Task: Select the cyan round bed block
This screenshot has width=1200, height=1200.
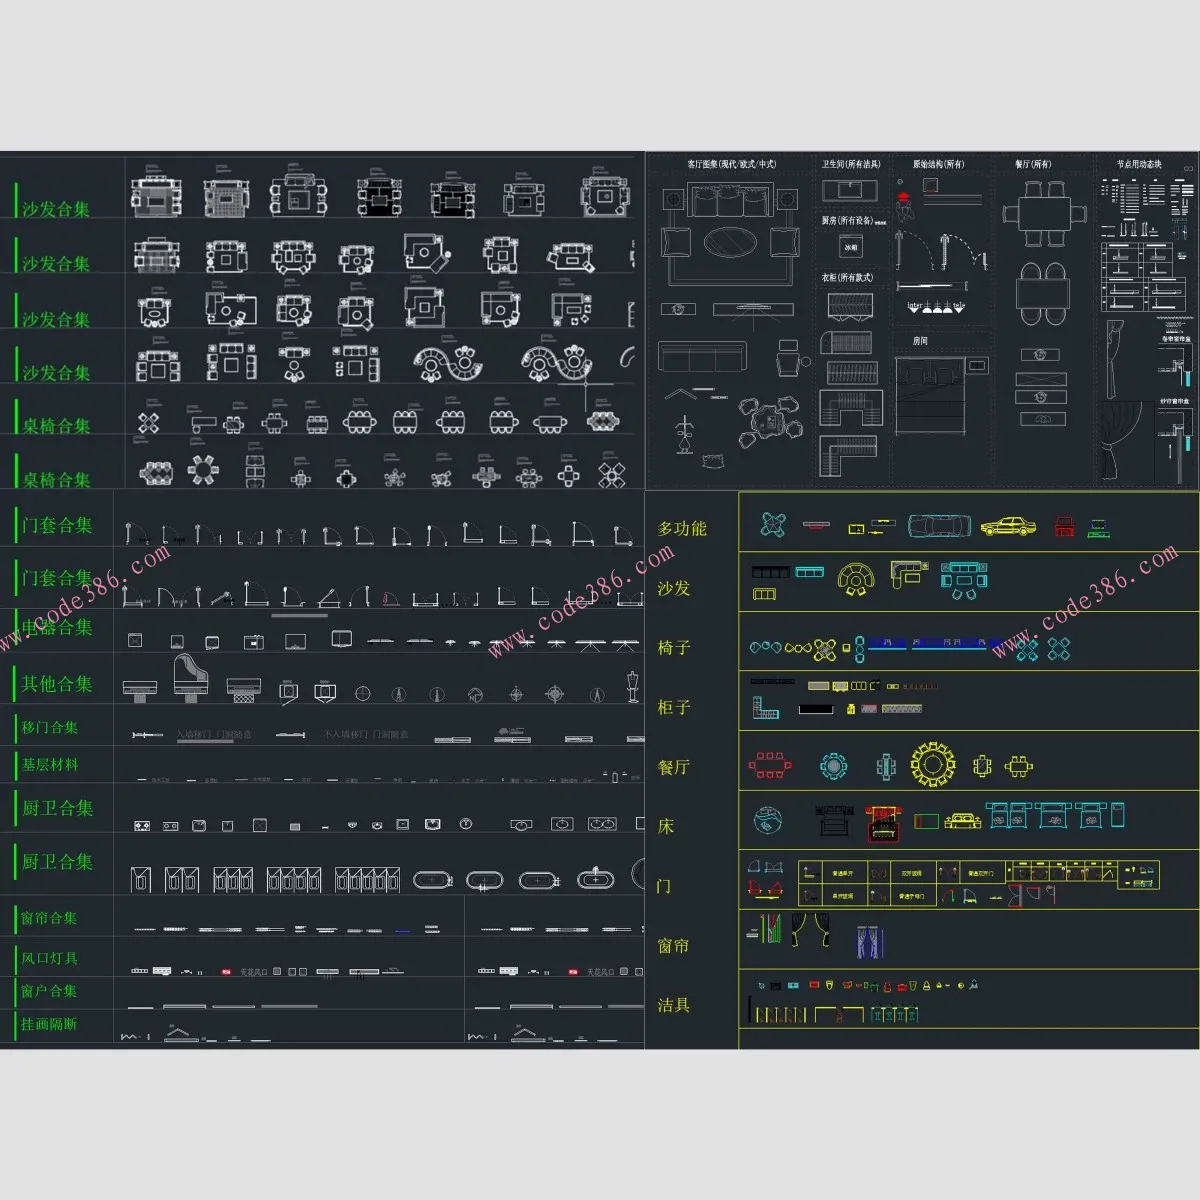Action: [x=767, y=822]
